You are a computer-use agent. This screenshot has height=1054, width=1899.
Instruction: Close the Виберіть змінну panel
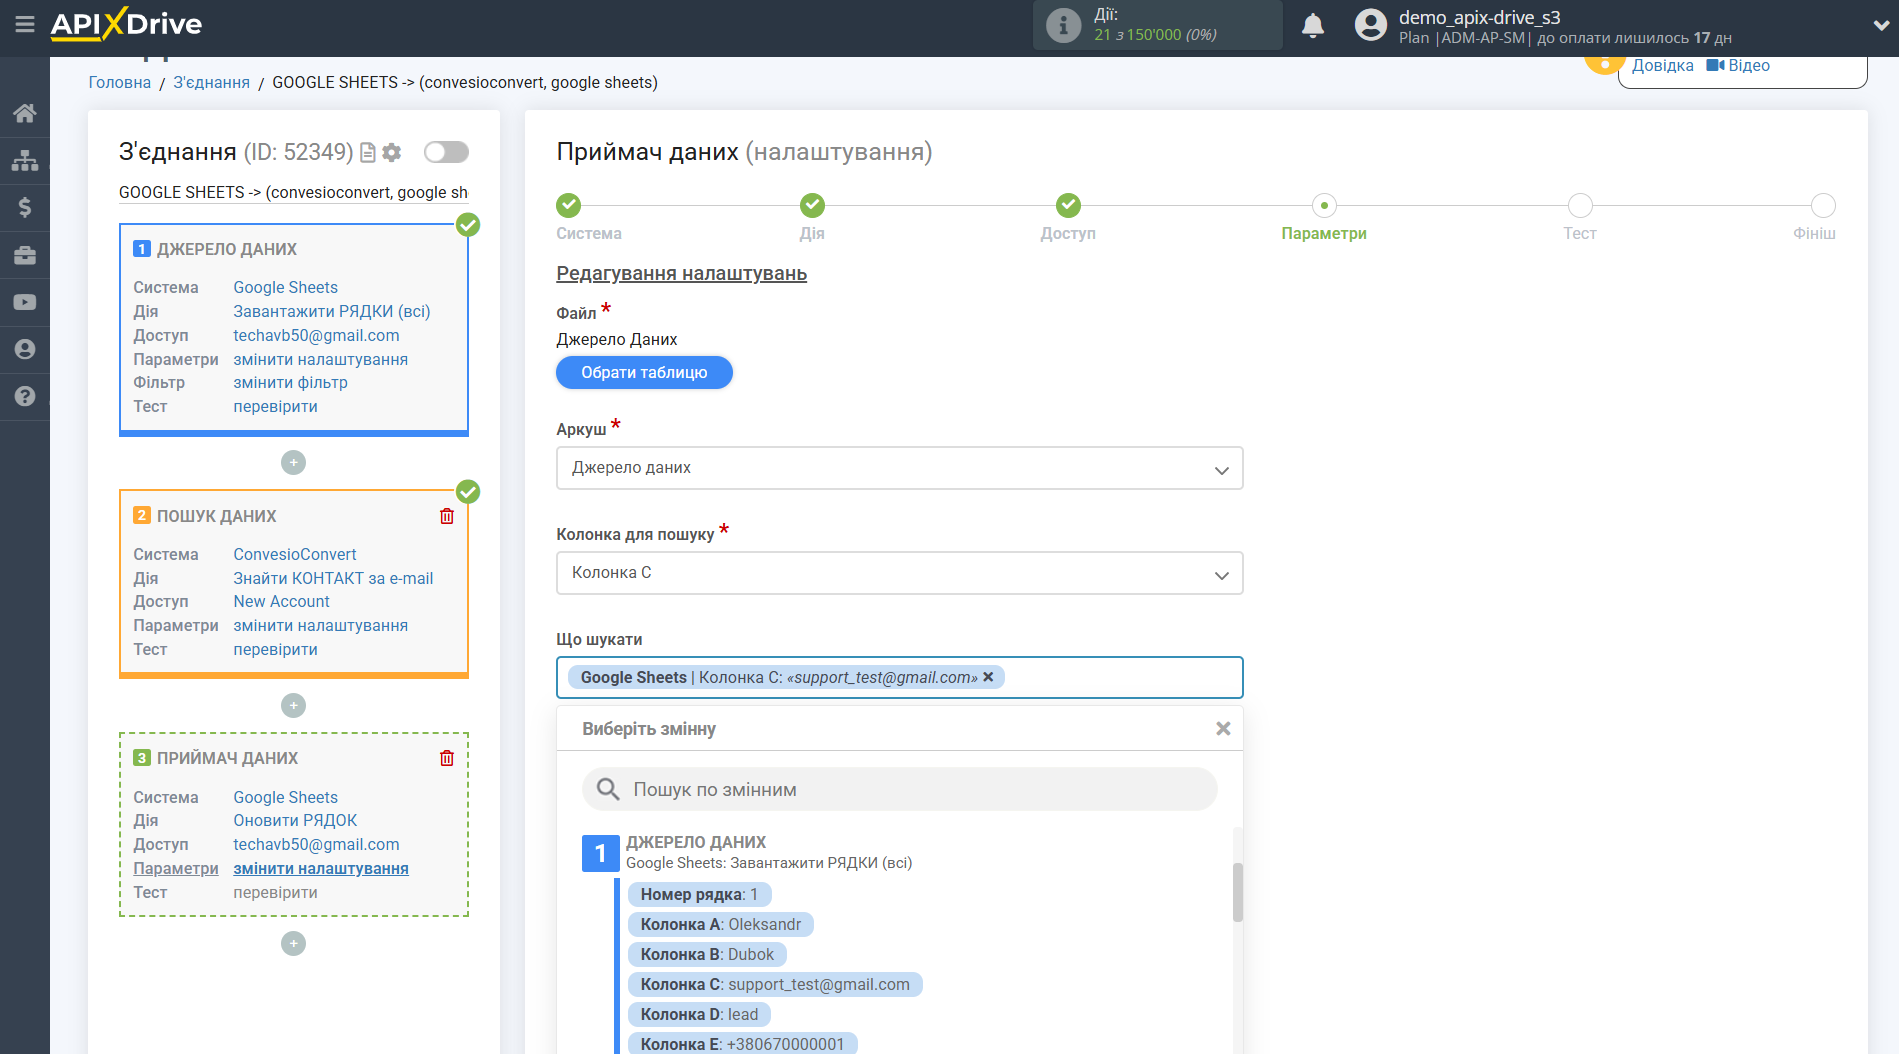1222,729
